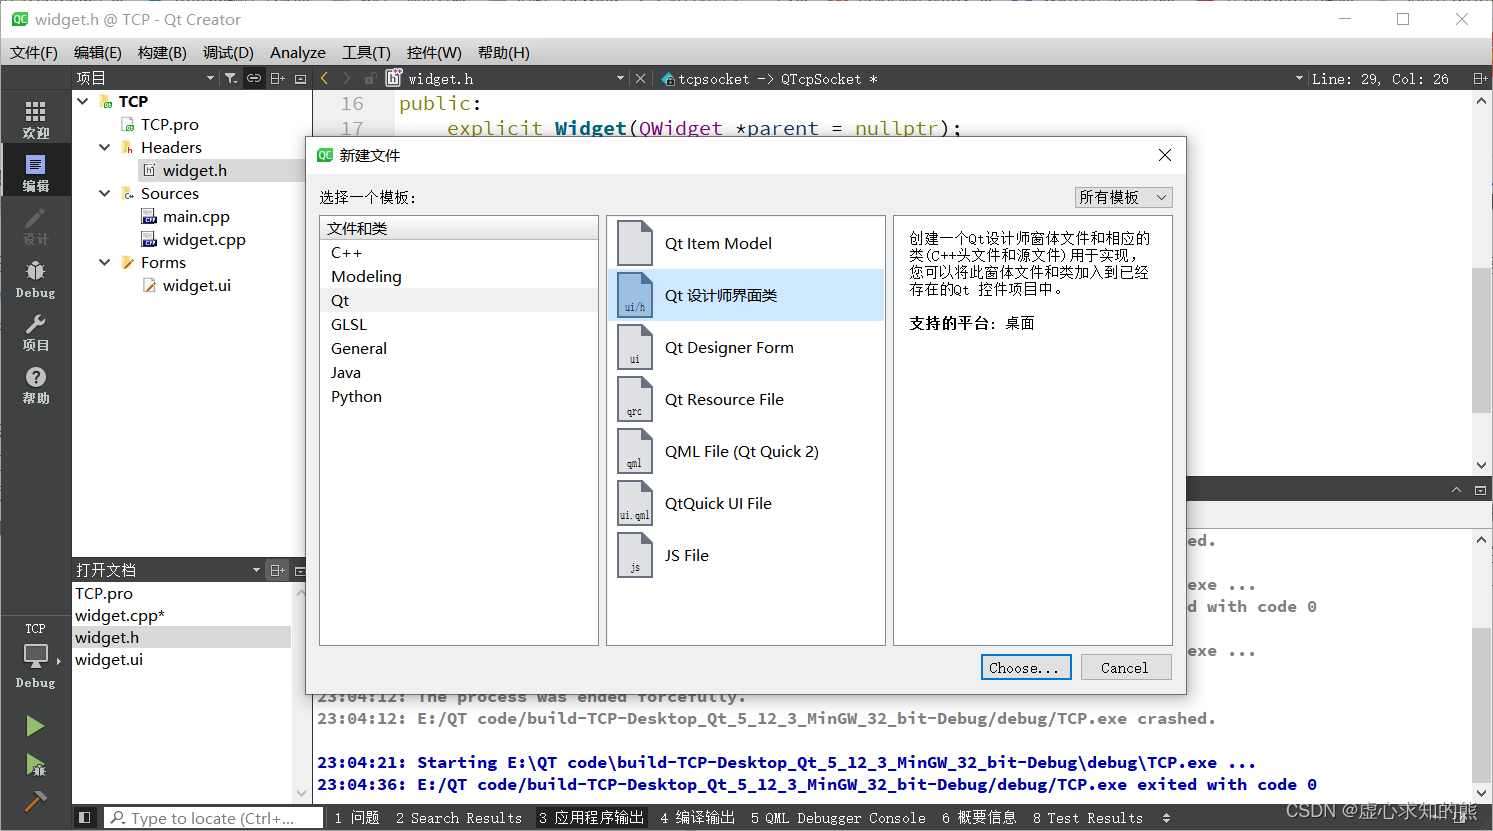Show the Search Results pane
1493x831 pixels.
click(459, 817)
